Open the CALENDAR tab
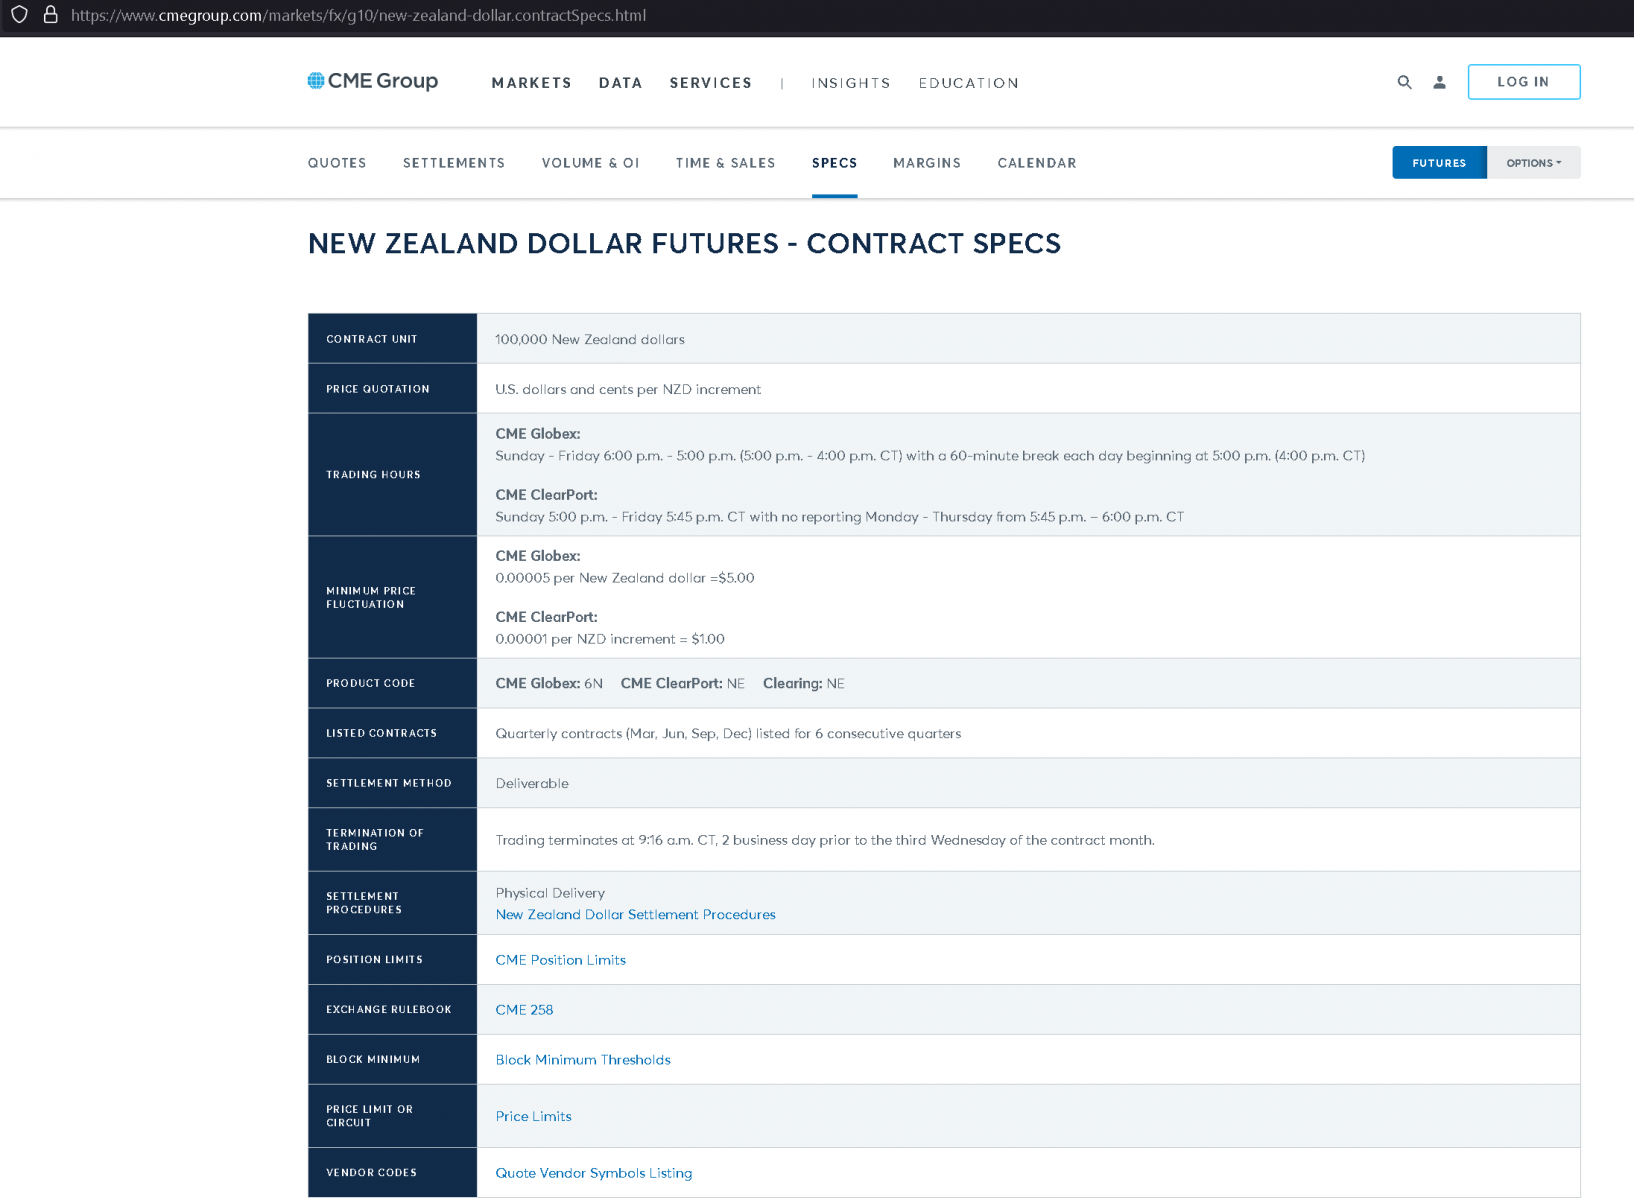The width and height of the screenshot is (1634, 1200). [1037, 162]
